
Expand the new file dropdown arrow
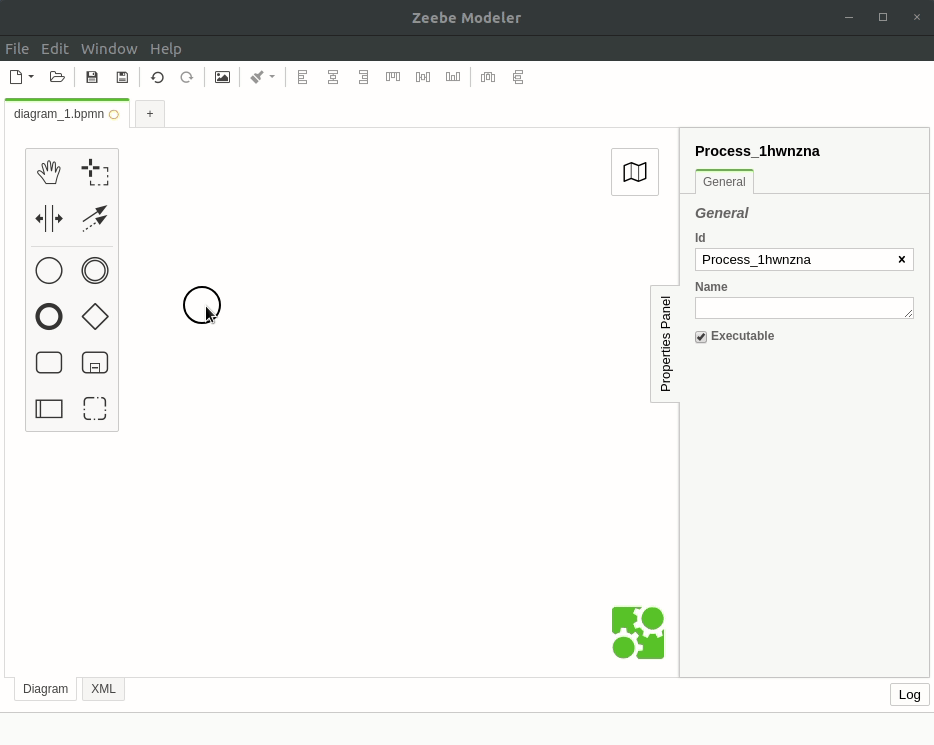point(31,77)
